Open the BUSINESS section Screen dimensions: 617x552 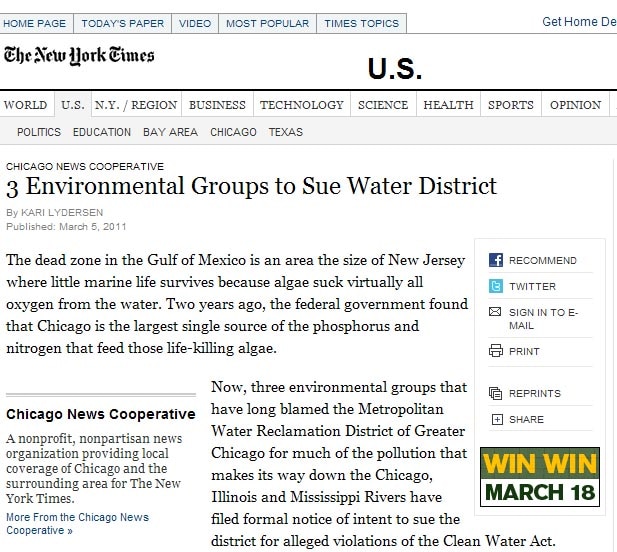(217, 105)
